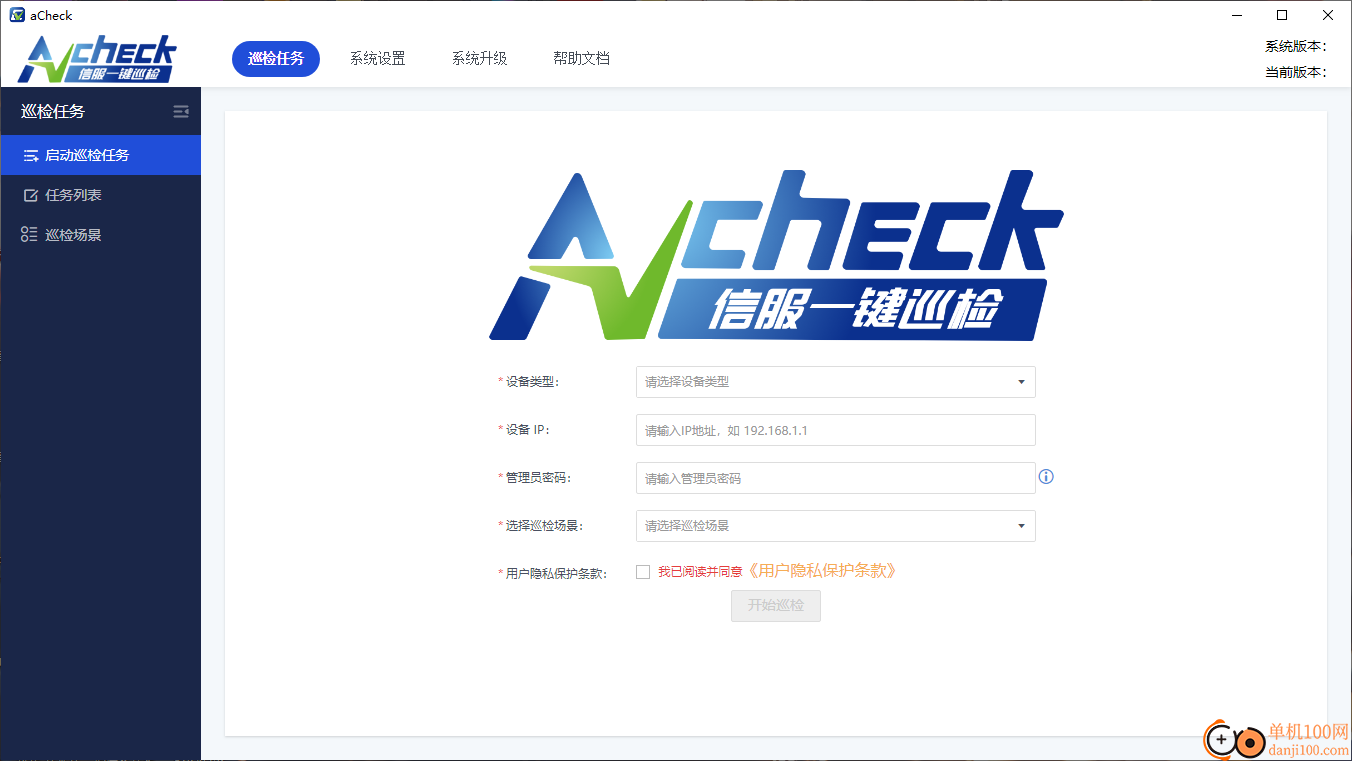Collapse the sidebar using the menu fold icon
The image size is (1352, 761).
(x=181, y=112)
